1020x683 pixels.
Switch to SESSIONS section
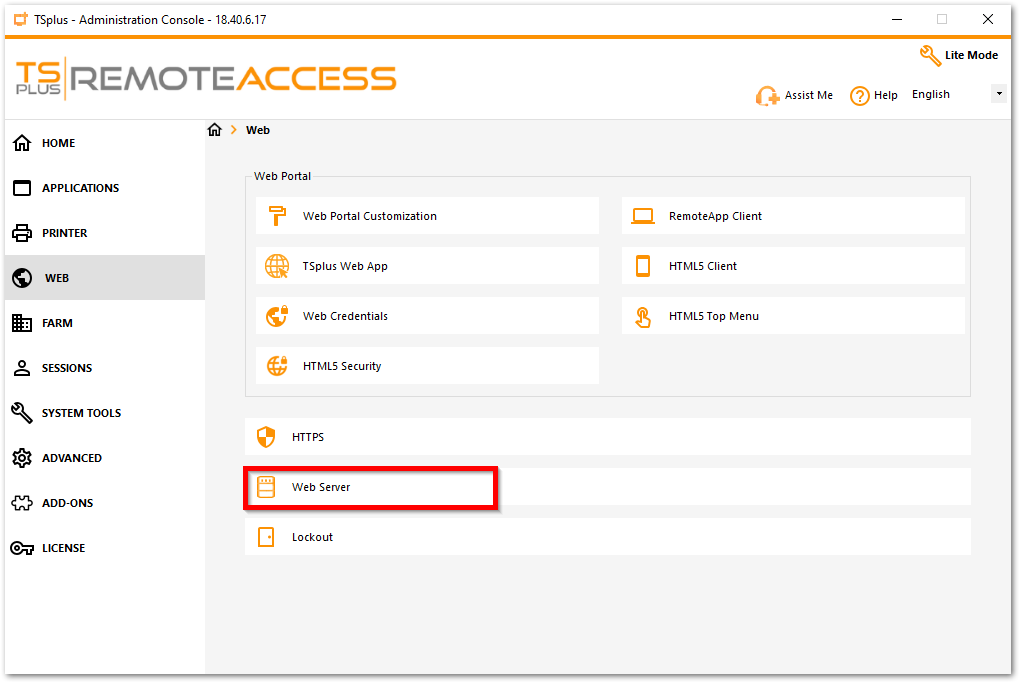pos(67,368)
